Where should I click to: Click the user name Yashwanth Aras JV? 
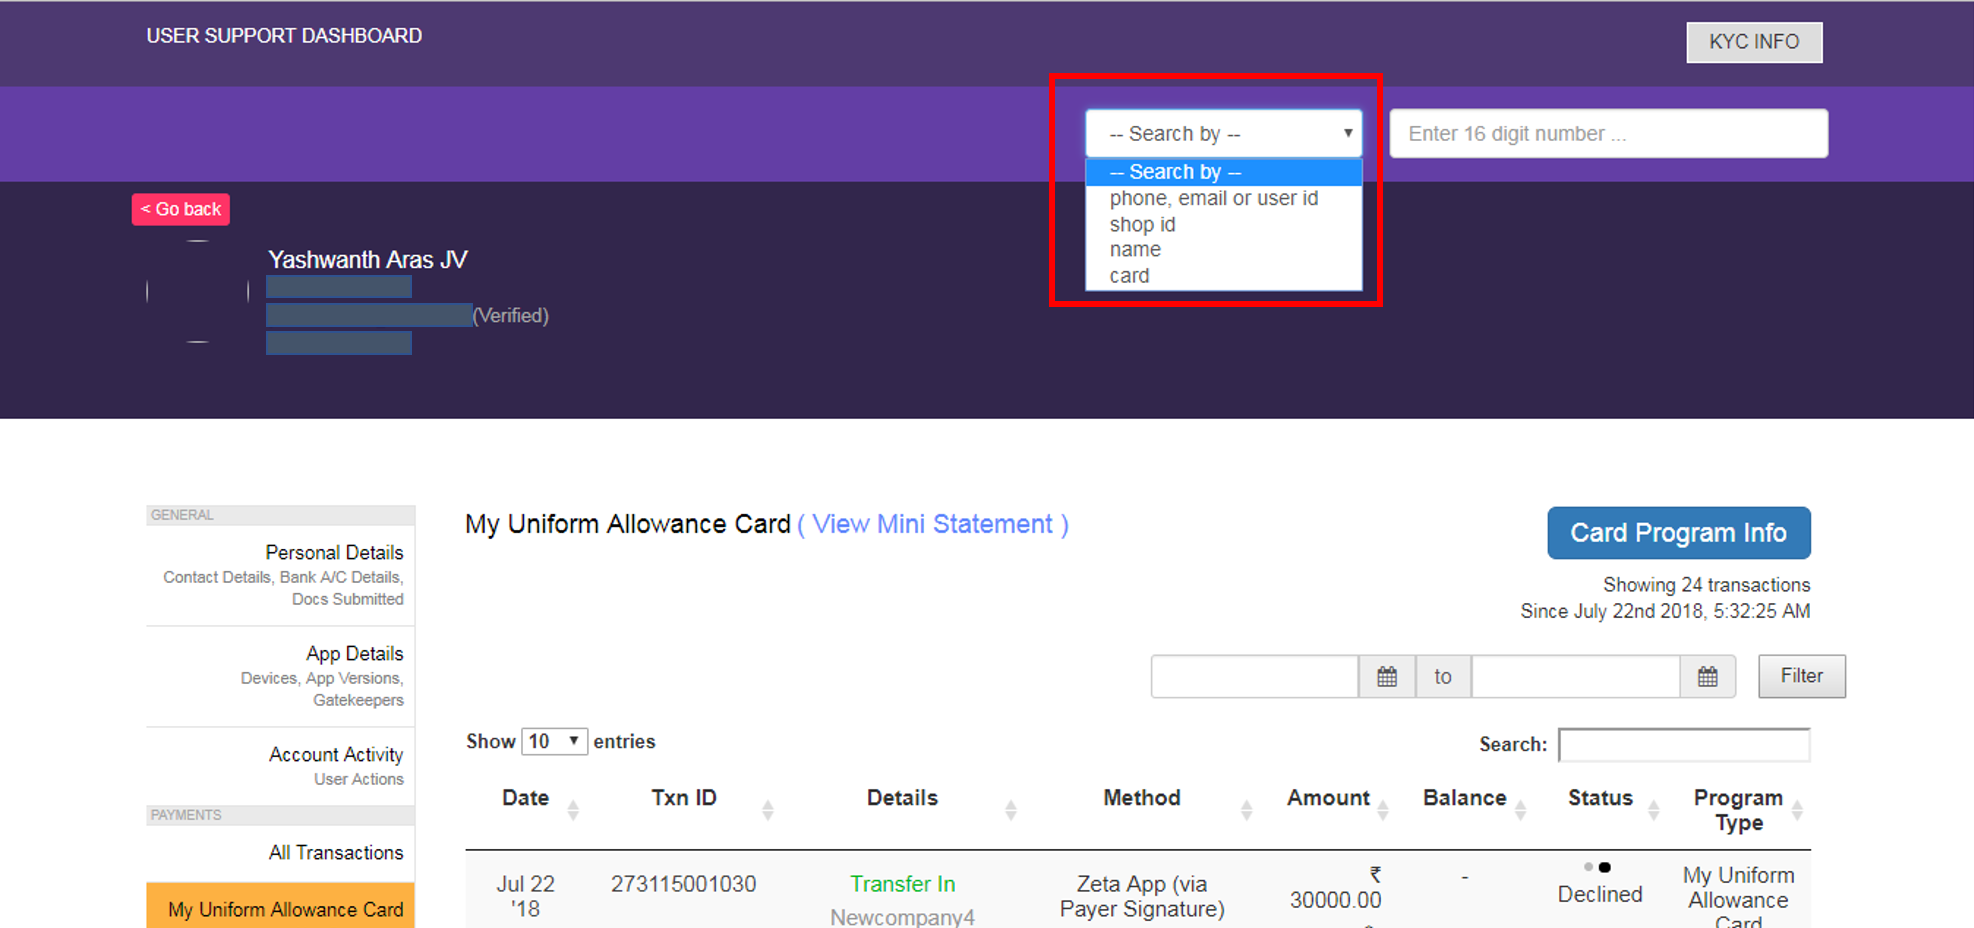coord(368,260)
